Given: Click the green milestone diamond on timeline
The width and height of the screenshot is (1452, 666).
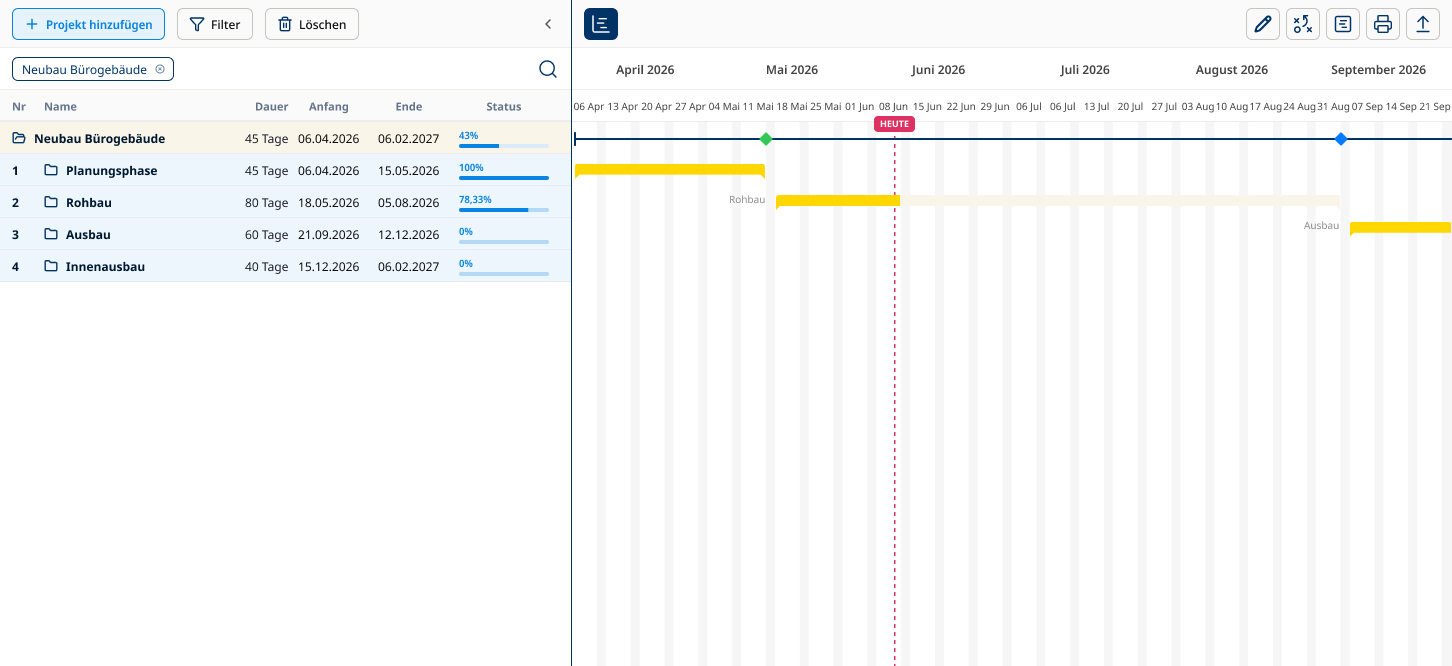Looking at the screenshot, I should [766, 139].
